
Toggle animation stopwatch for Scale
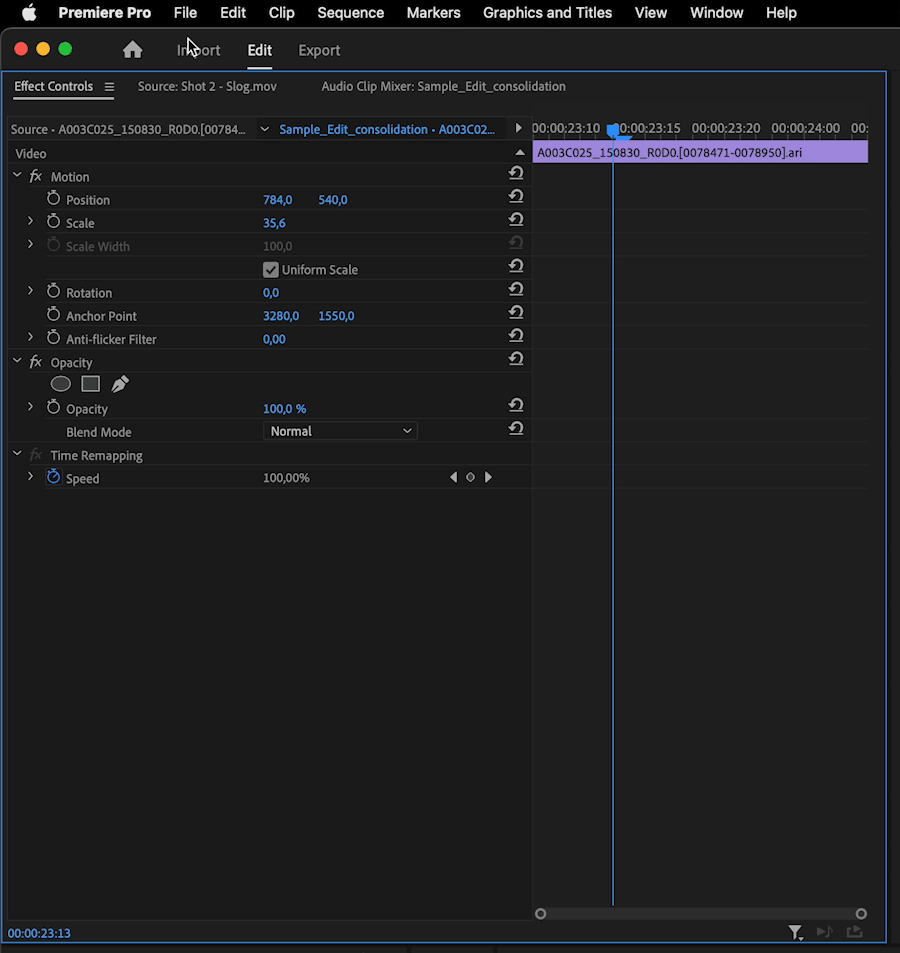pyautogui.click(x=53, y=222)
